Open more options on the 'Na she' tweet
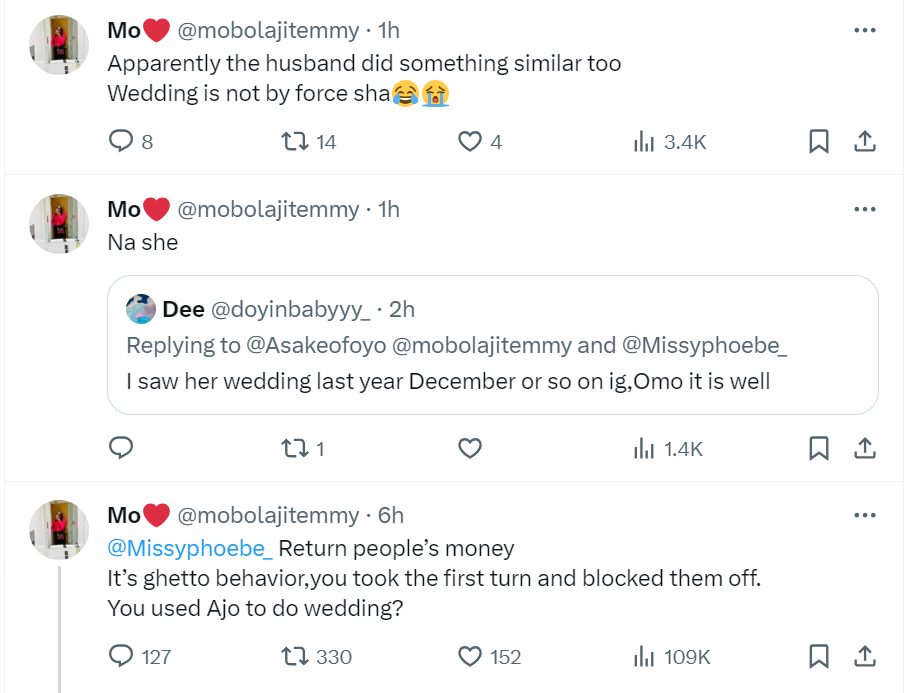Viewport: 908px width, 693px height. click(865, 209)
